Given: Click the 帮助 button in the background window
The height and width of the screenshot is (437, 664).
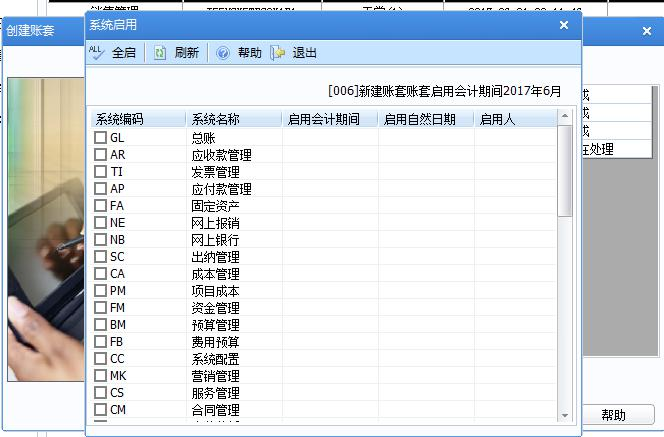Looking at the screenshot, I should coord(613,415).
